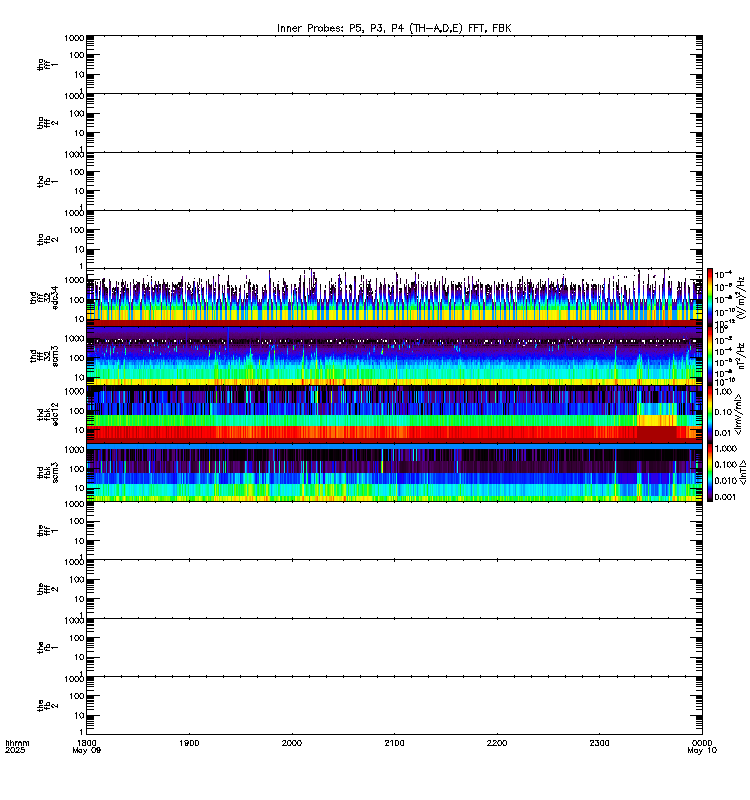Click the nT²/Hz rainbow color bar
The height and width of the screenshot is (800, 750).
tap(710, 356)
